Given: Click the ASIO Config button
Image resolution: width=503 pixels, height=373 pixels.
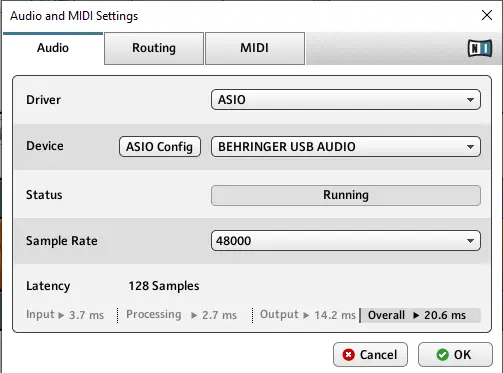Looking at the screenshot, I should pos(160,147).
